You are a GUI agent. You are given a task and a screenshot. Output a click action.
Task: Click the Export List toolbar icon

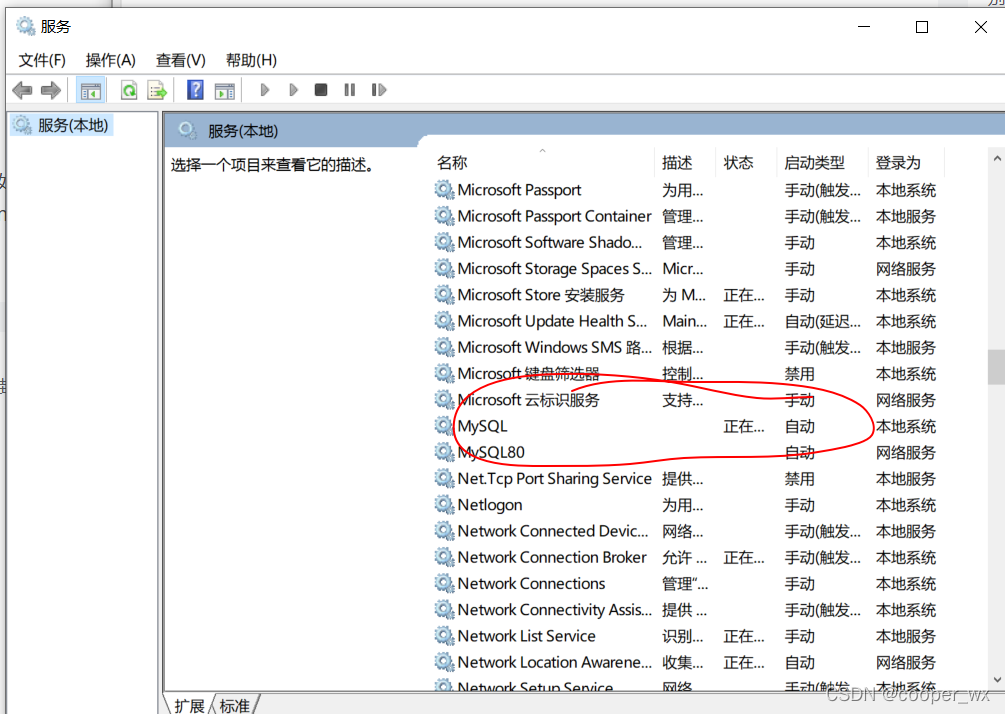[x=157, y=90]
